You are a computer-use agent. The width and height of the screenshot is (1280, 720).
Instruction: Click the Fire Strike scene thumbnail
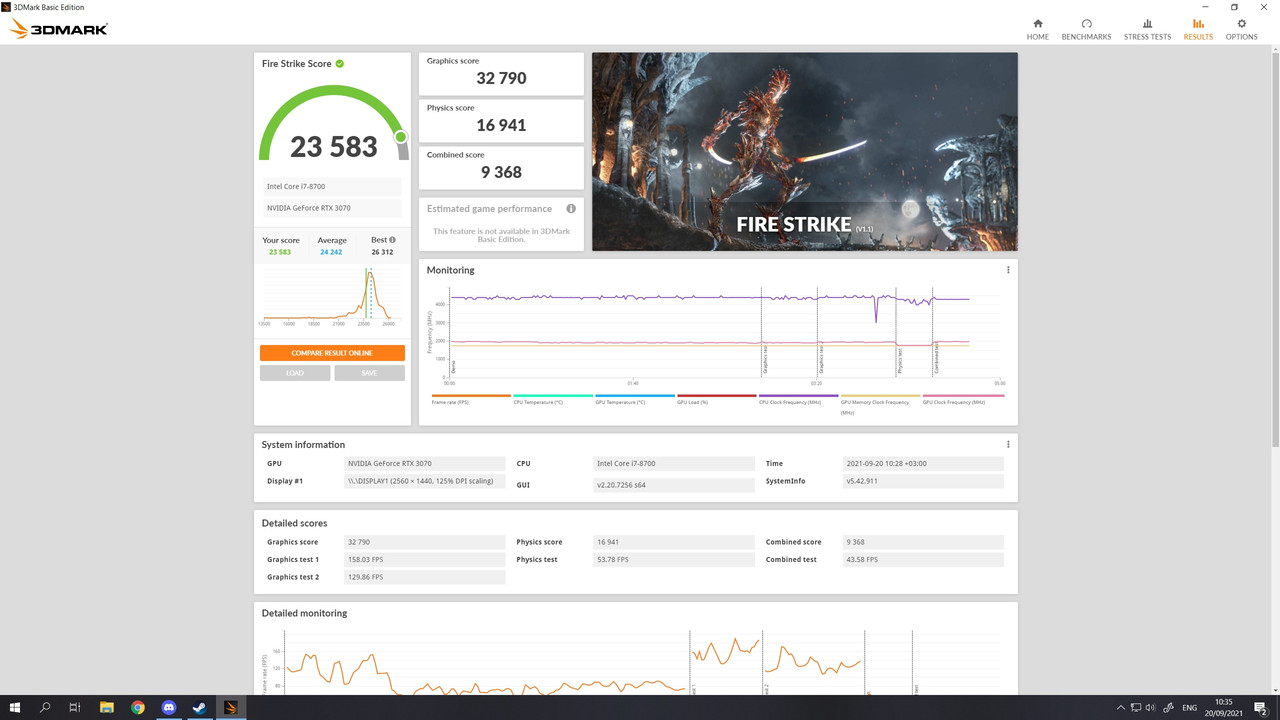805,152
